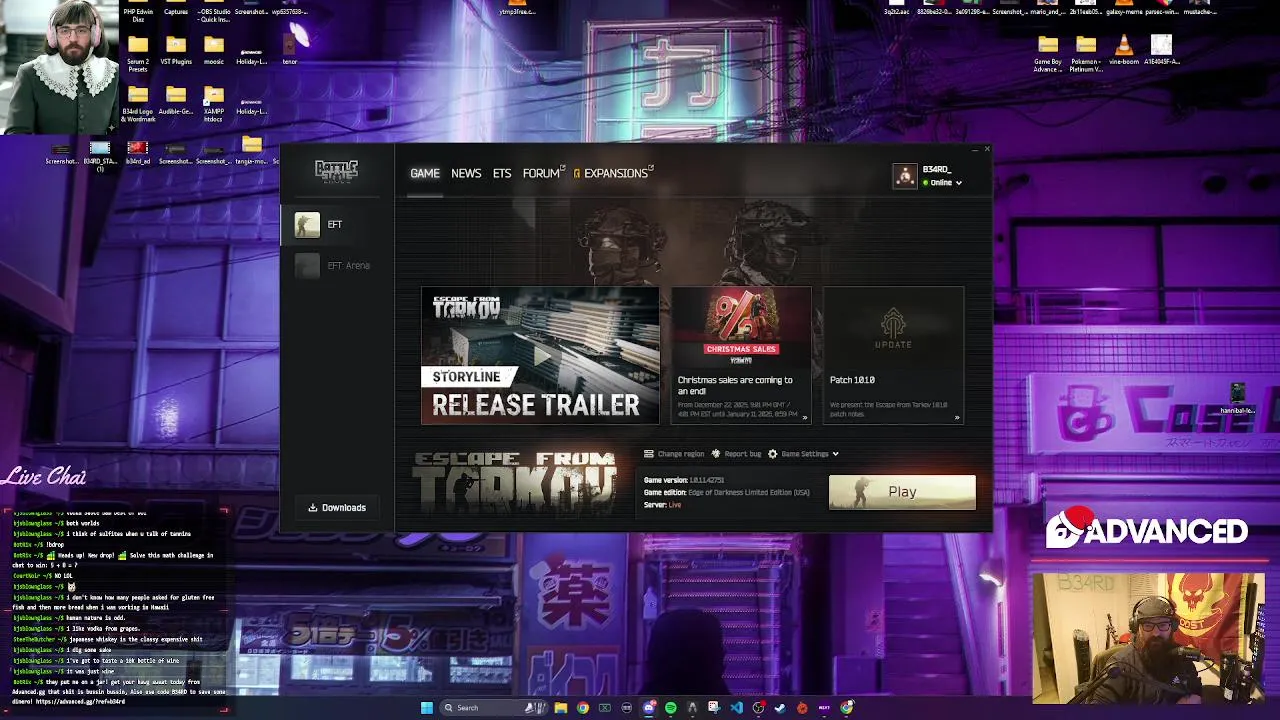The image size is (1280, 720).
Task: Open Google Chrome next to File Explorer
Action: pyautogui.click(x=583, y=708)
